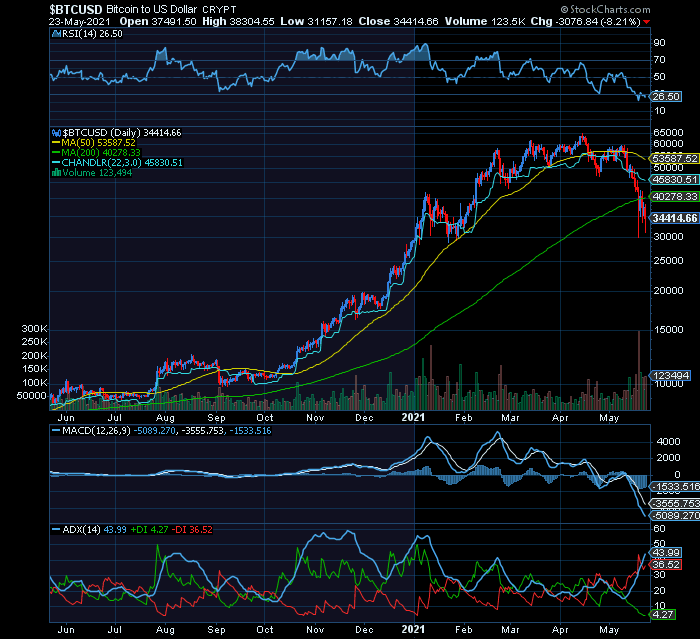Click the -5089.270 value in the MACD legend

[155, 431]
